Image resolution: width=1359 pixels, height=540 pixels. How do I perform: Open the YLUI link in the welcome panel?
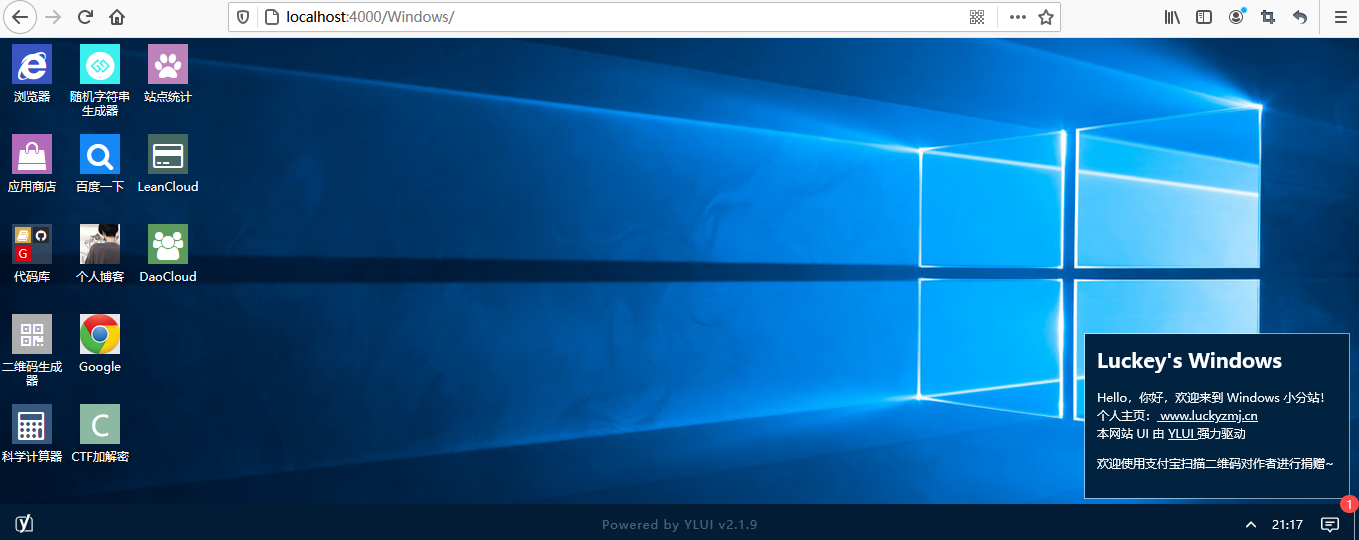click(1181, 434)
